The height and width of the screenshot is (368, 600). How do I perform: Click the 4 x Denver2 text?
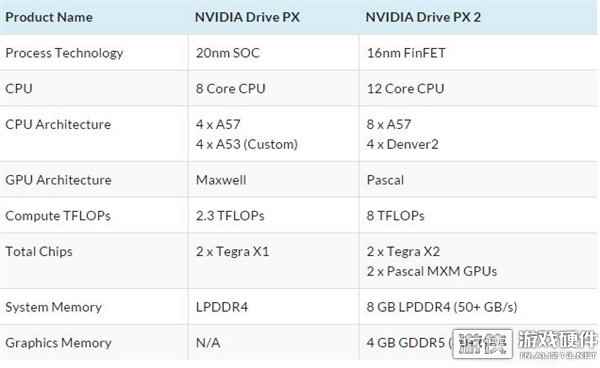(x=403, y=144)
